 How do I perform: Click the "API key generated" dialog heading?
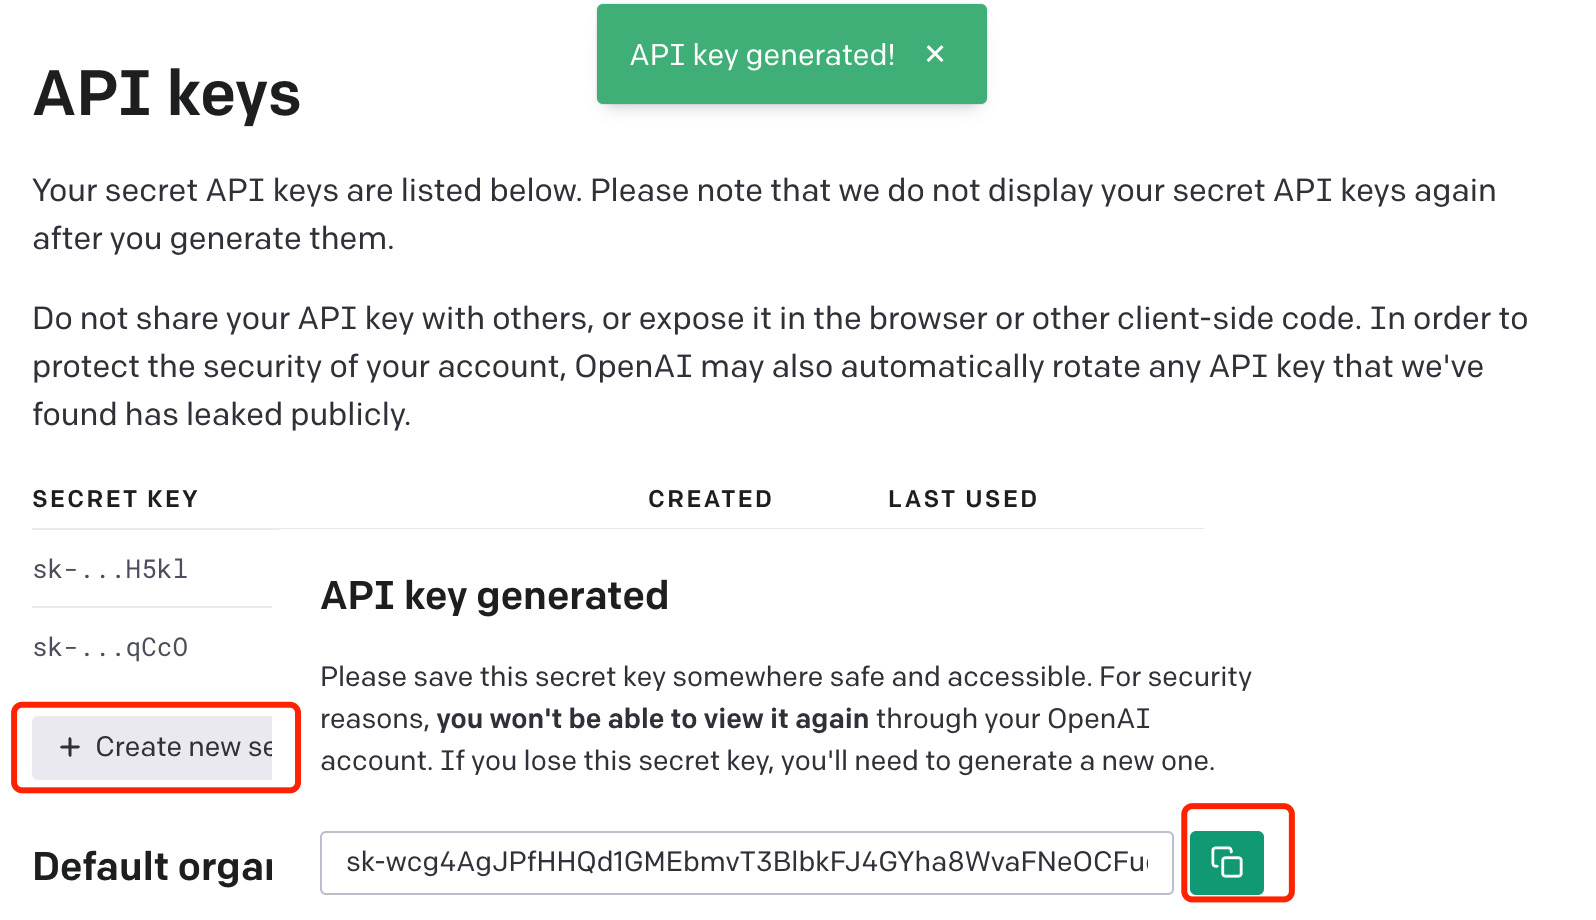[494, 596]
